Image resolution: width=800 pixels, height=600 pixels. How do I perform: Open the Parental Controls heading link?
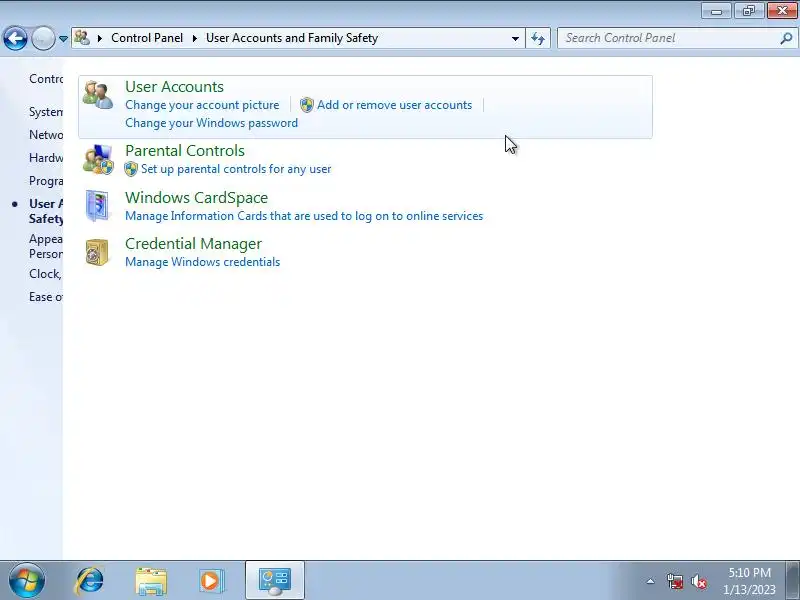click(x=185, y=151)
